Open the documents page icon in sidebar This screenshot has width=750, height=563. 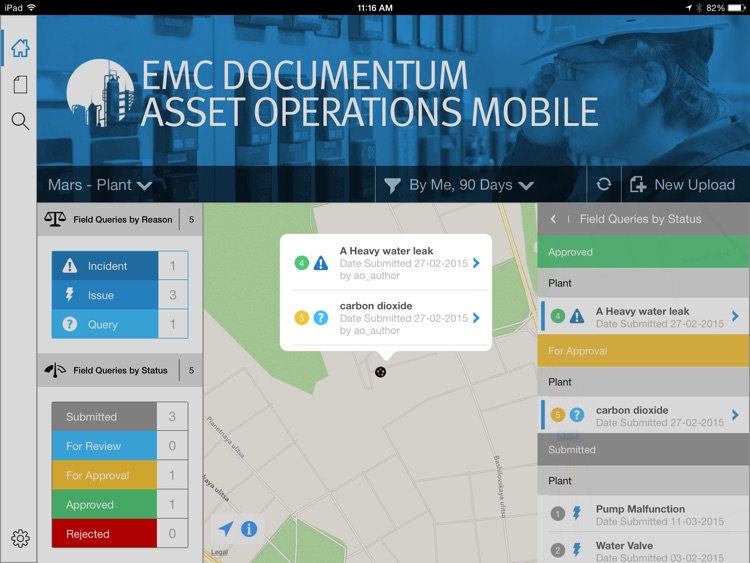click(x=20, y=85)
